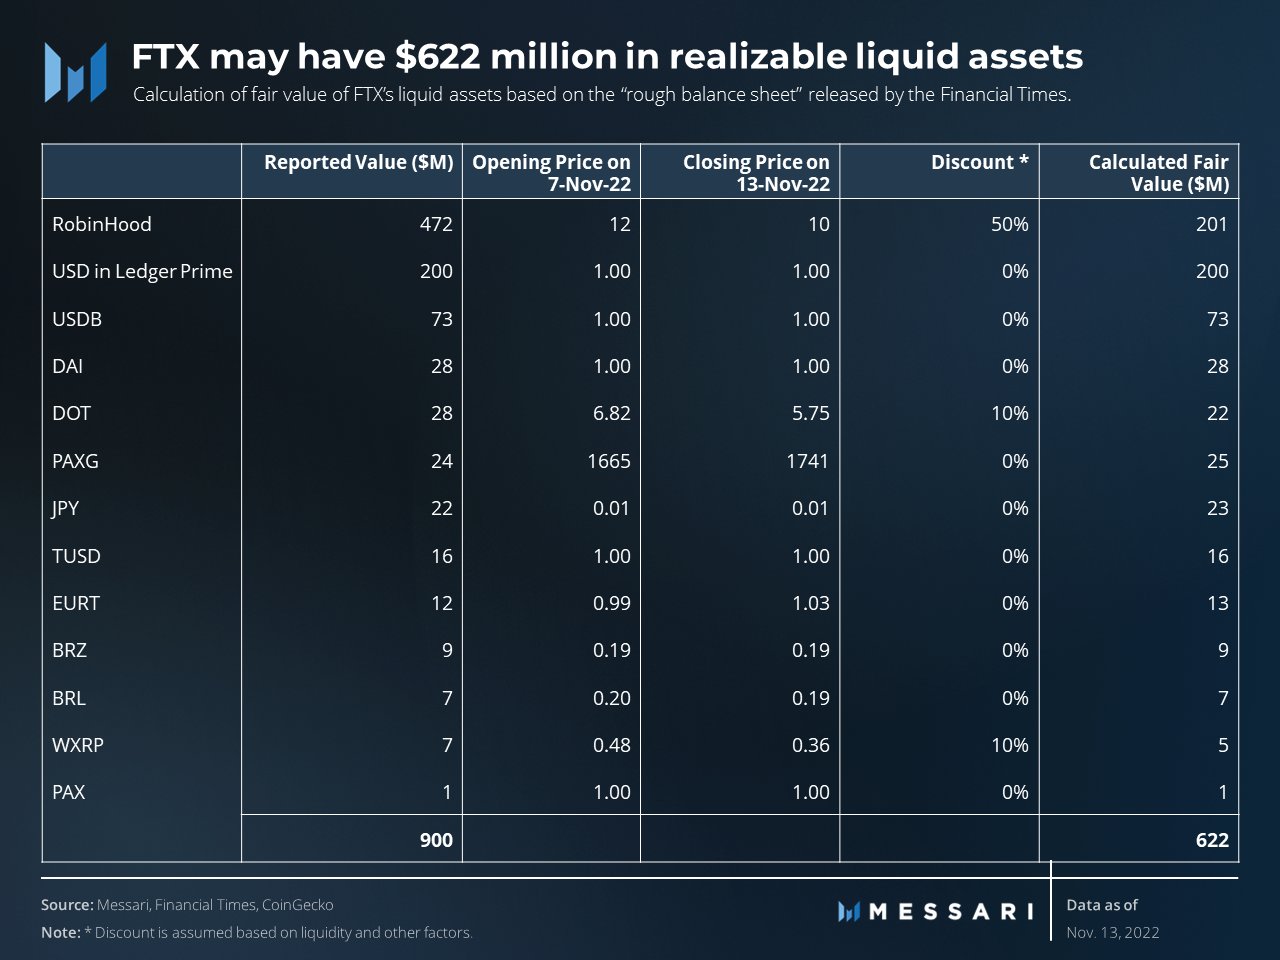Screen dimensions: 1280x960
Task: Click the 50% discount for RobinHood
Action: [x=1009, y=224]
